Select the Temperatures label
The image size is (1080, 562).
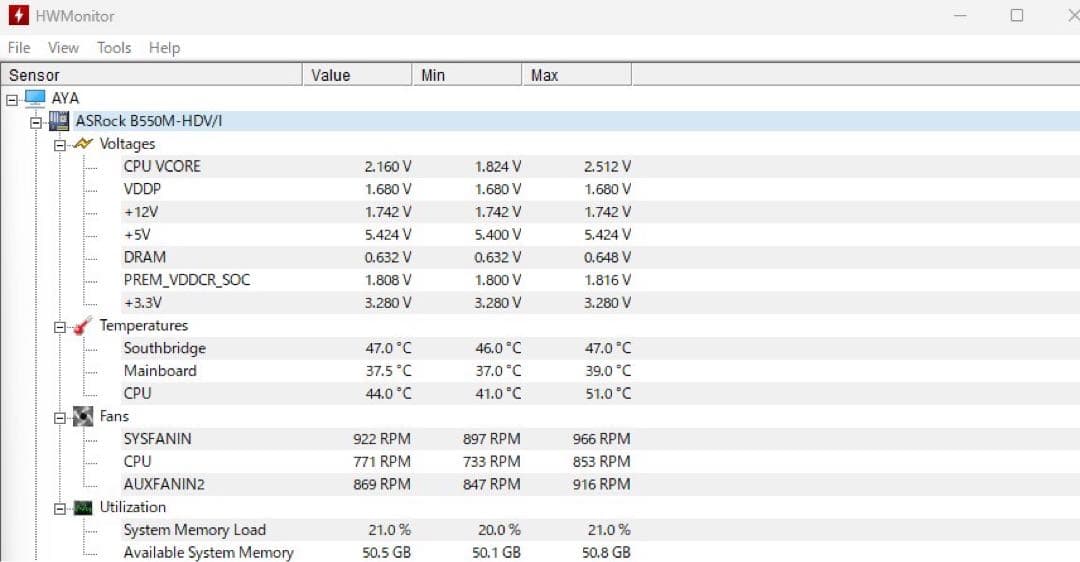[143, 326]
